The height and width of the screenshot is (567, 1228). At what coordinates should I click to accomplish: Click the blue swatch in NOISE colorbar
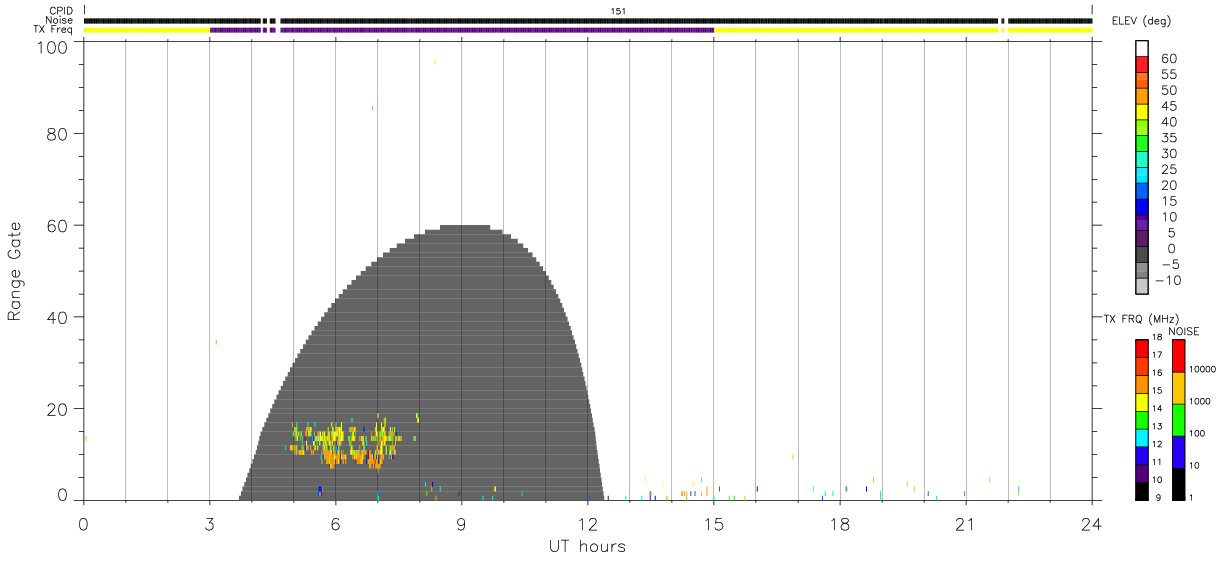click(1179, 452)
